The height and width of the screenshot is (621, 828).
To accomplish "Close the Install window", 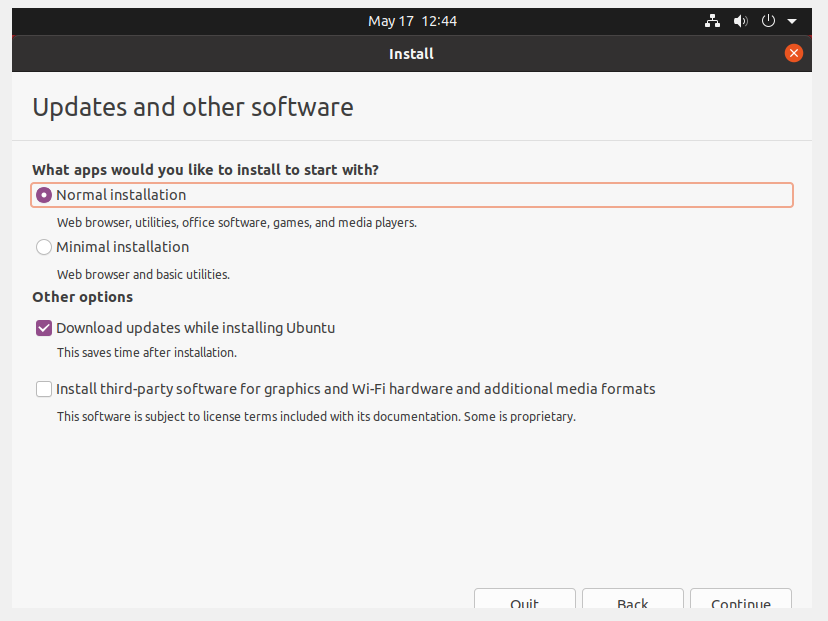I will (x=793, y=53).
